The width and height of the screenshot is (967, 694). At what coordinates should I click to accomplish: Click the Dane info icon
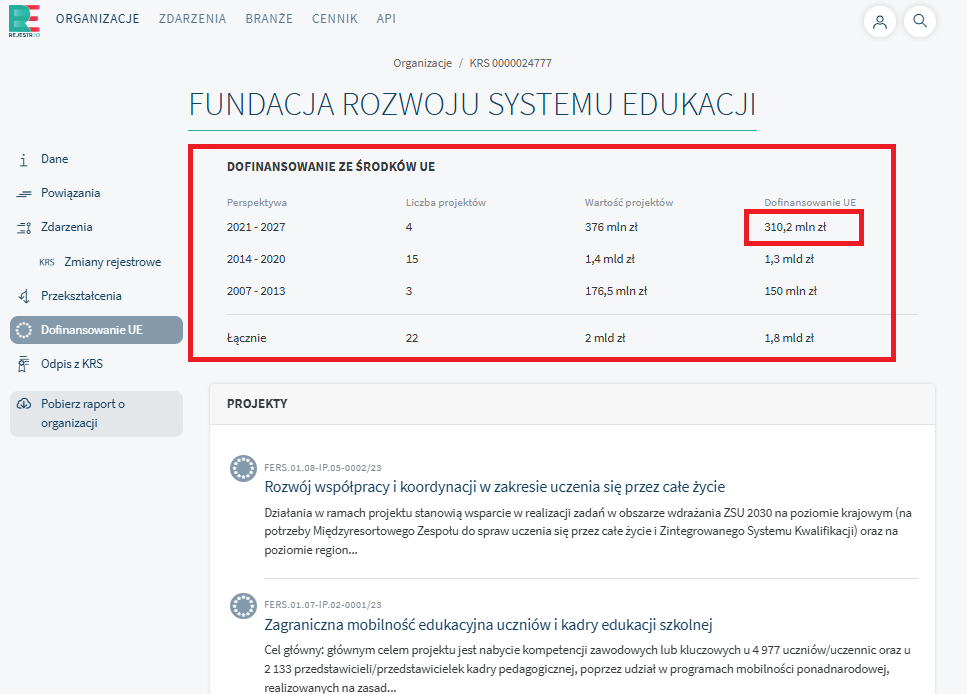point(23,160)
